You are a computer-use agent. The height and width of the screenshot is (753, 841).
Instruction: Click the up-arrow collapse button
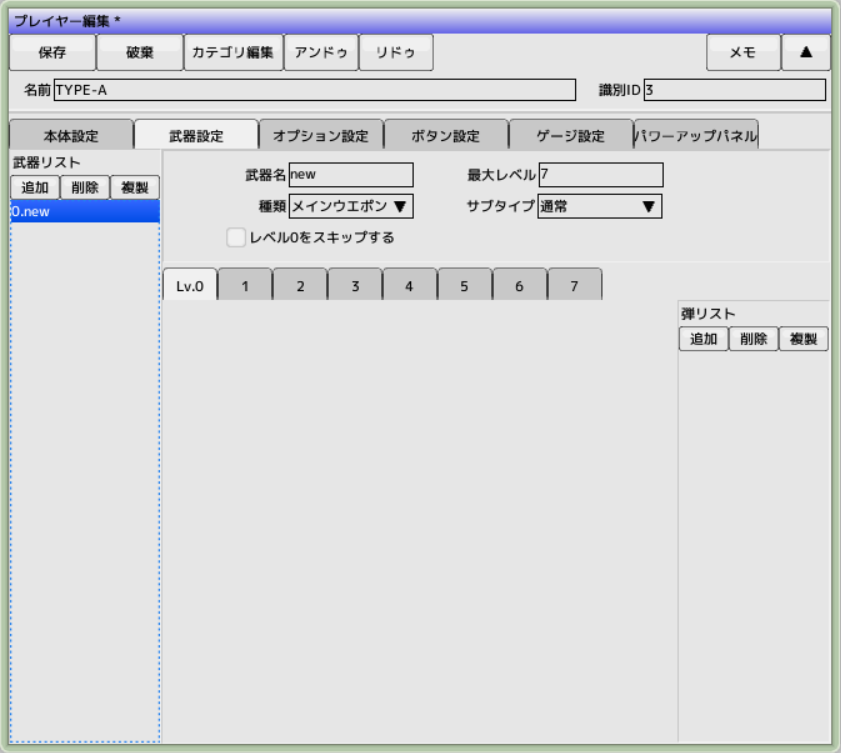tap(805, 53)
